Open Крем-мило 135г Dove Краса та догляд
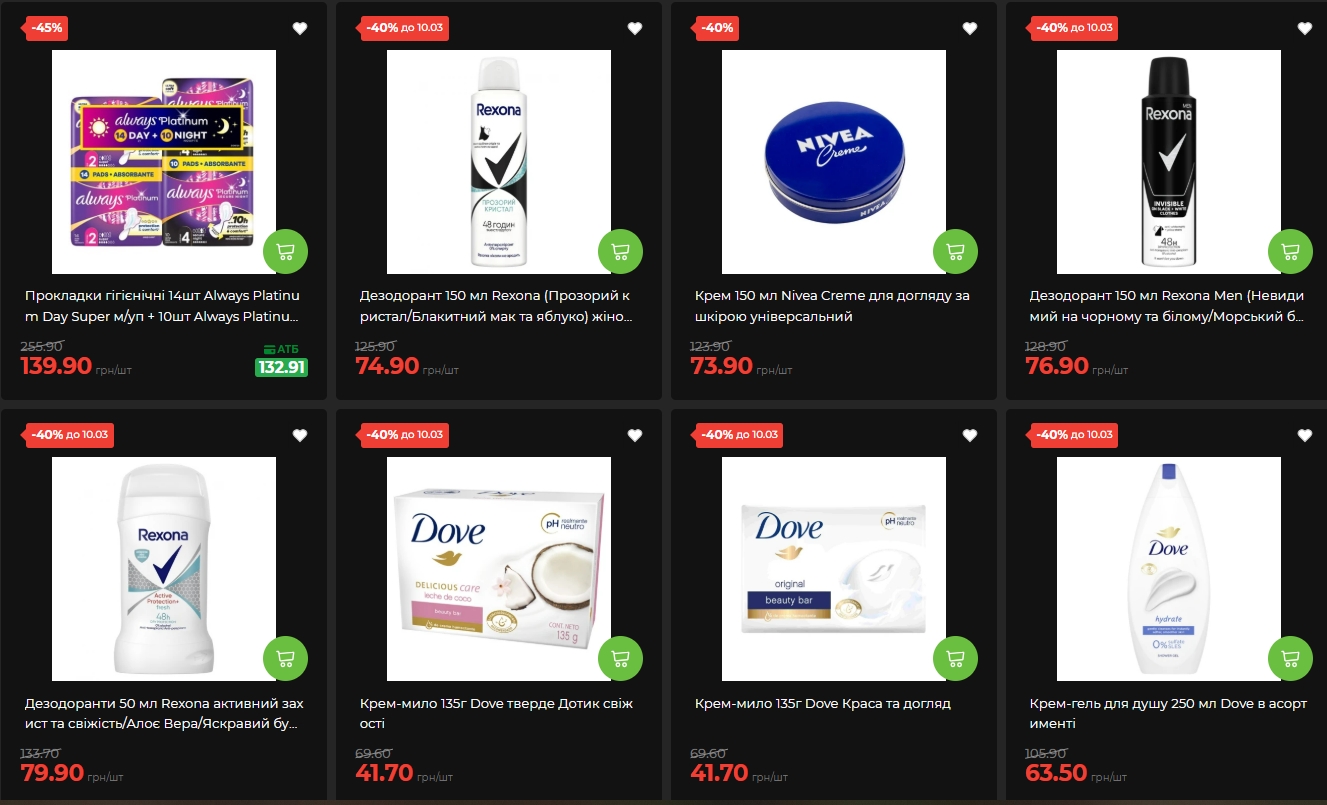This screenshot has width=1327, height=805. point(822,703)
